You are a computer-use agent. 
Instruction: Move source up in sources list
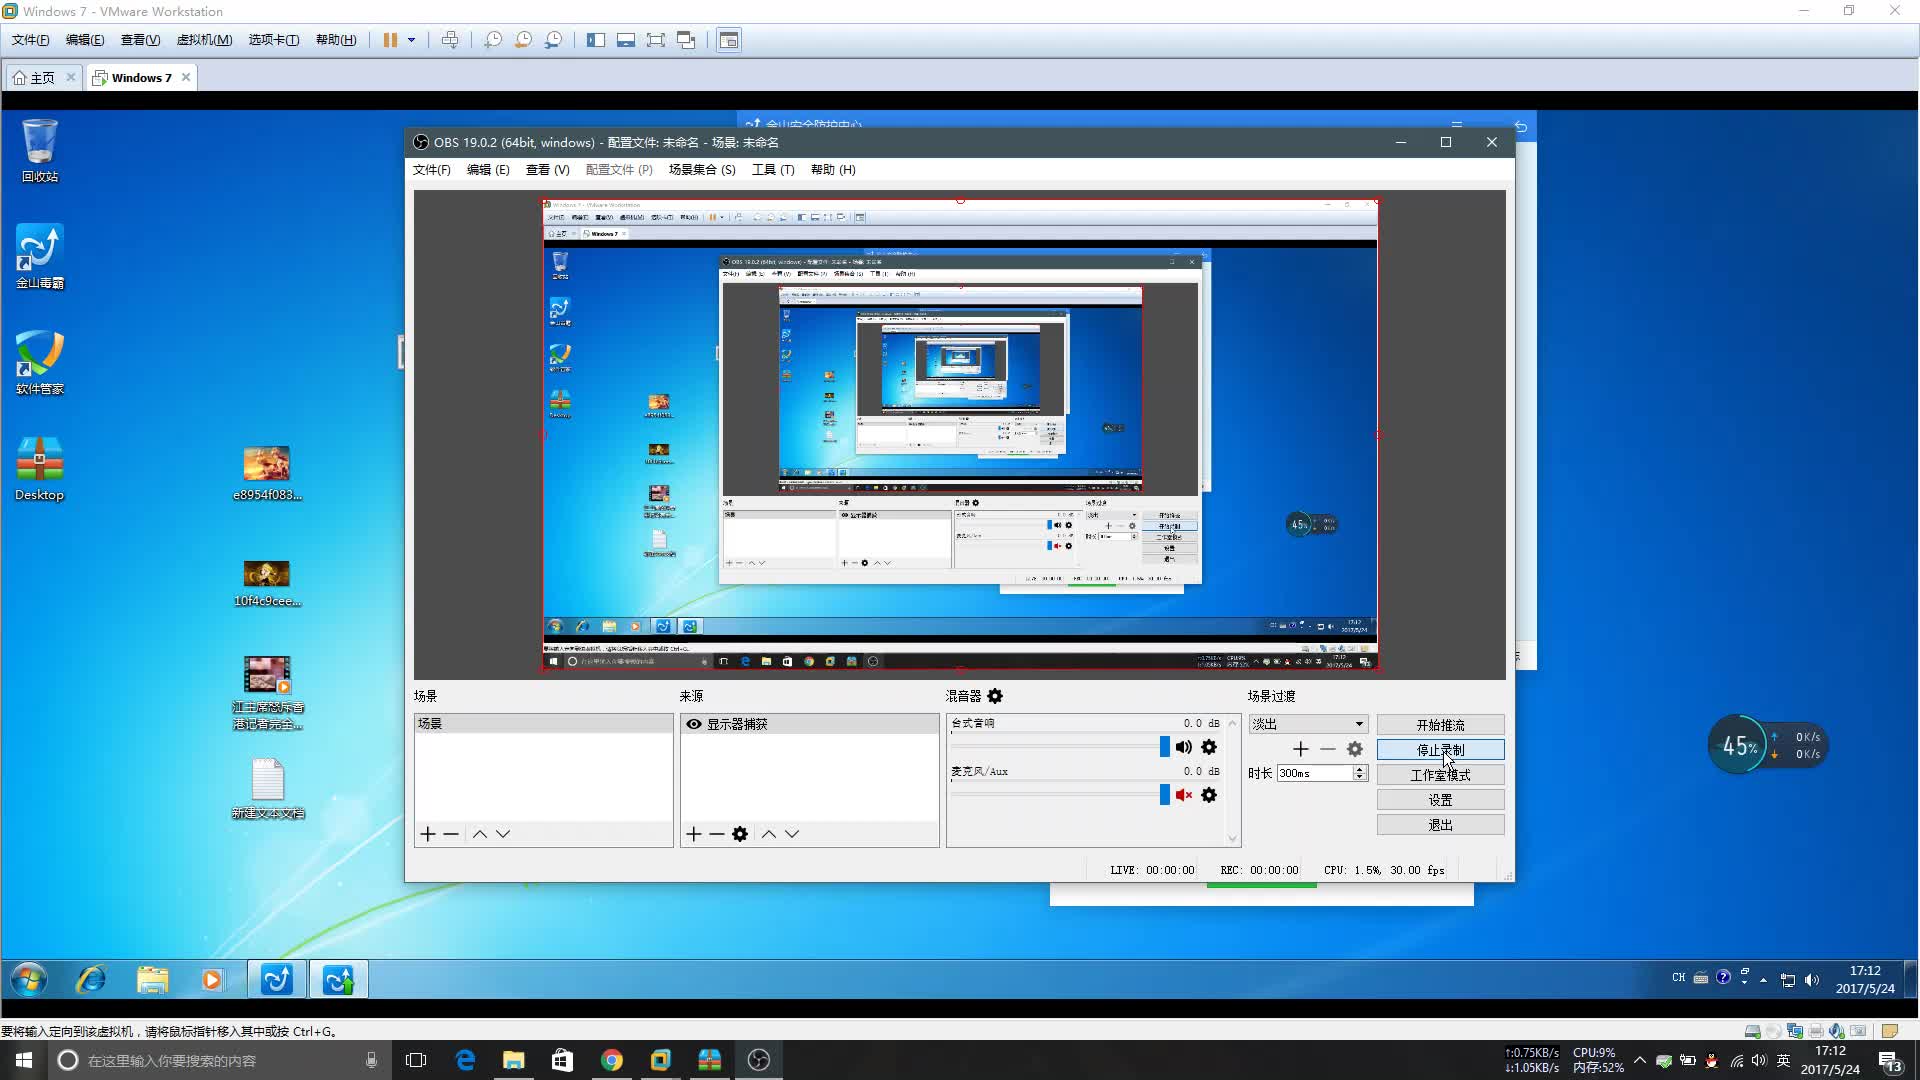769,834
